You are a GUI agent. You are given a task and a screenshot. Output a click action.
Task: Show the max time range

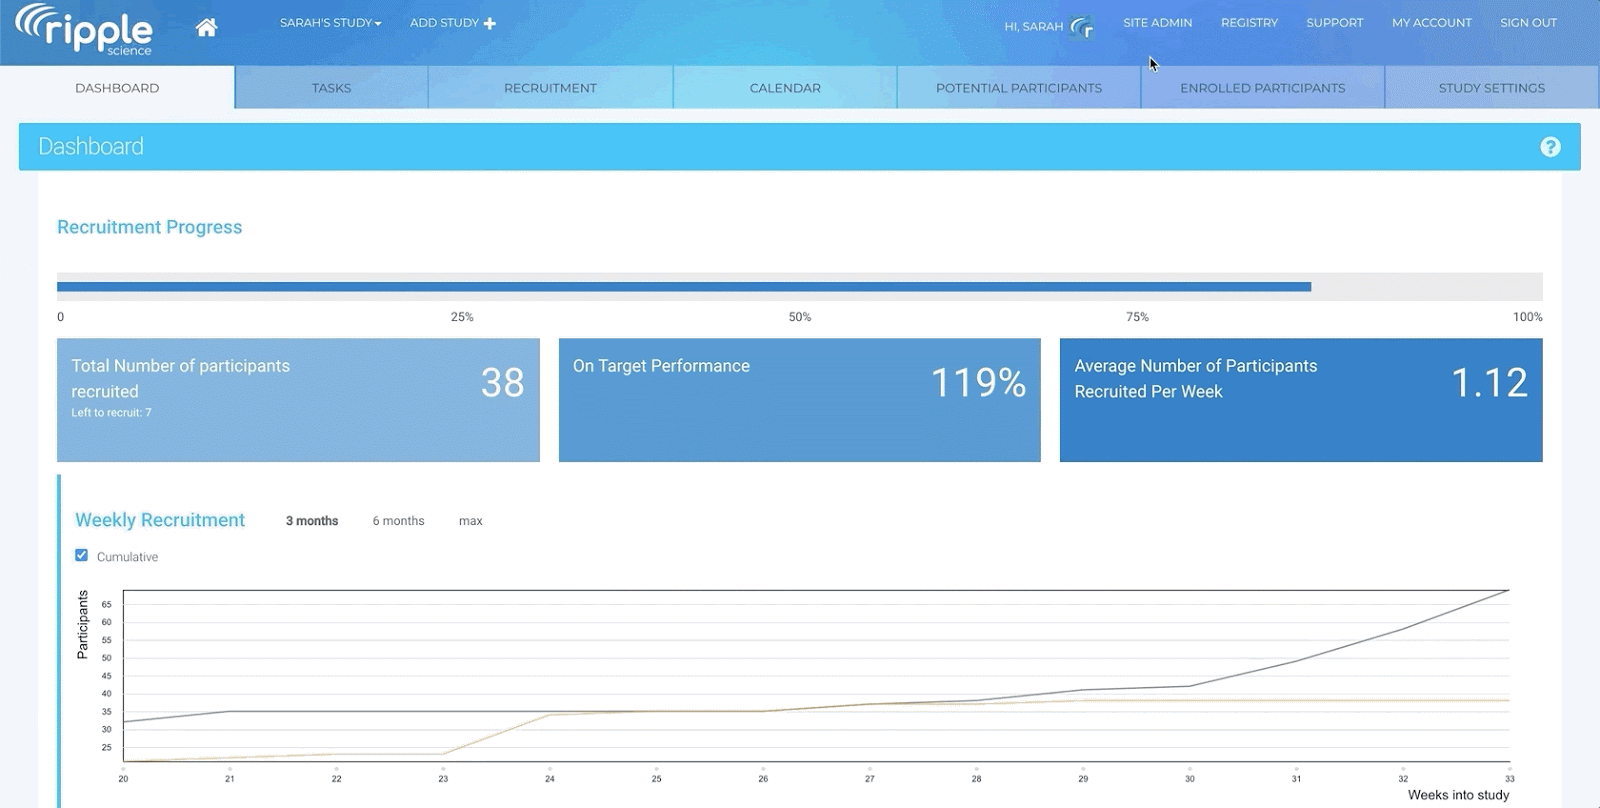click(470, 521)
